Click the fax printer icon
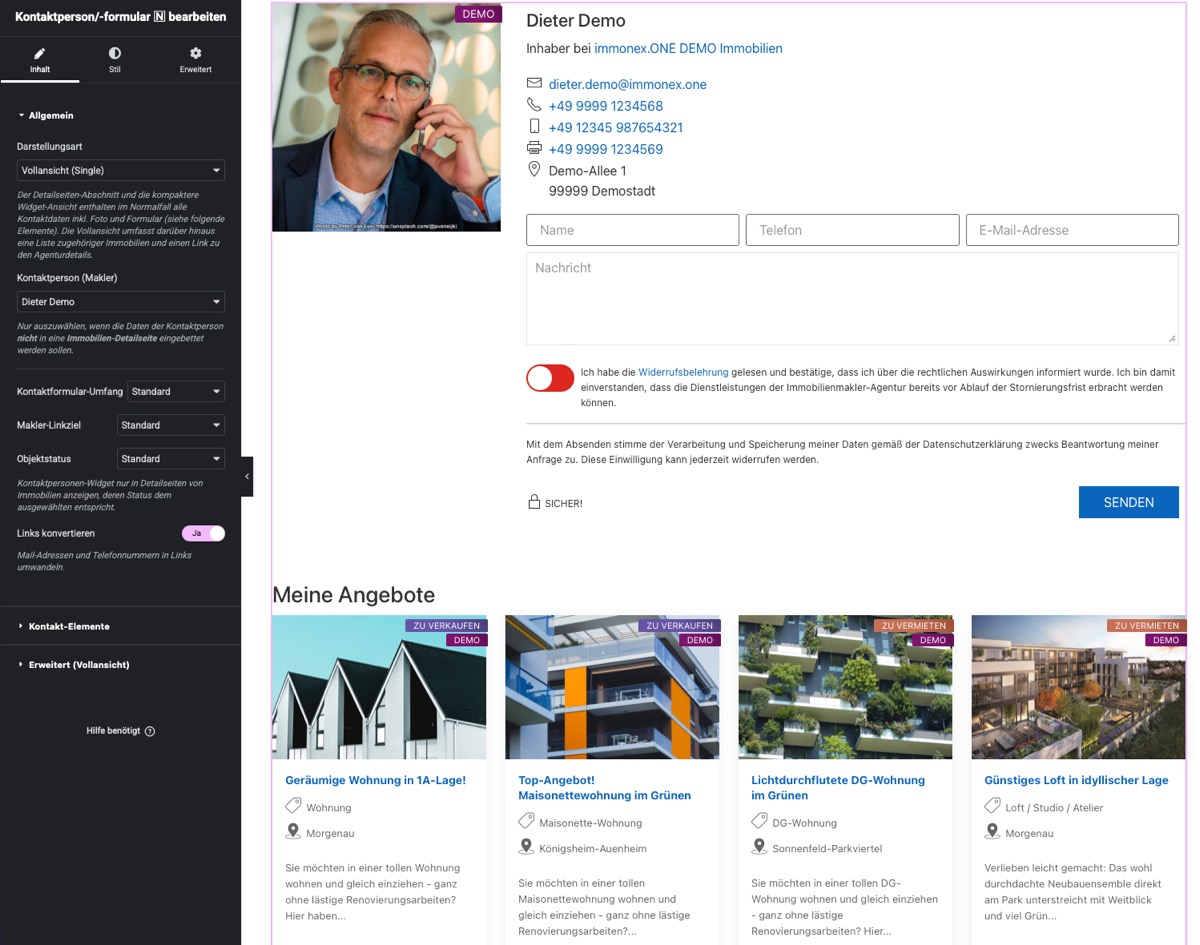Viewport: 1200px width, 945px height. tap(534, 147)
